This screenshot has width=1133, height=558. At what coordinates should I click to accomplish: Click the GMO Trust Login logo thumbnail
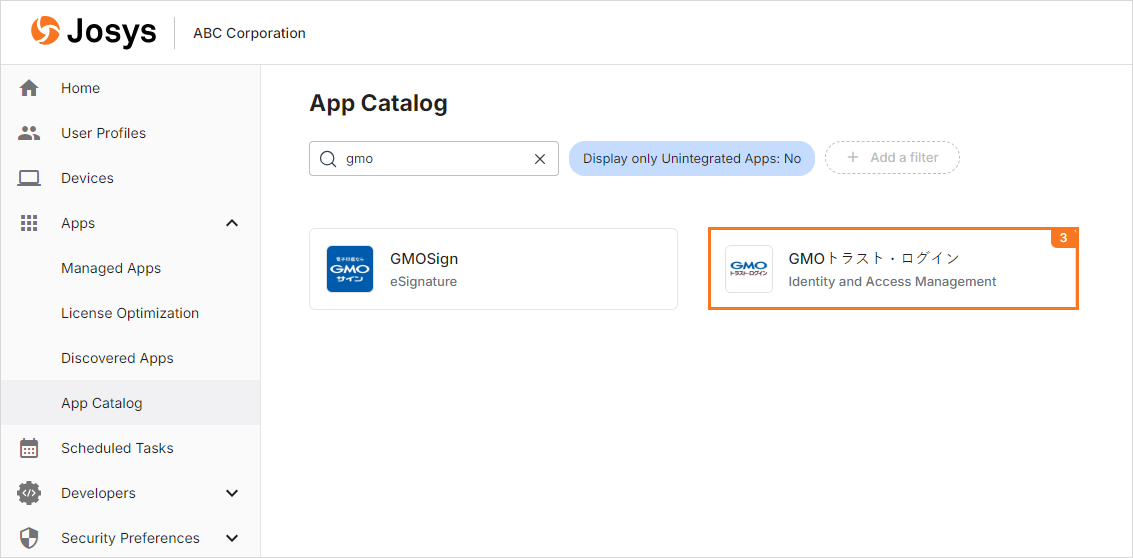[x=749, y=269]
